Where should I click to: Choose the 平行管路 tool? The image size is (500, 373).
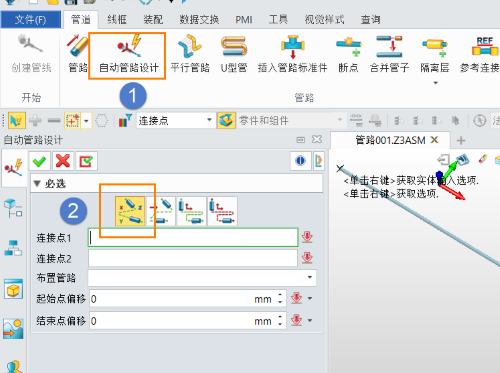190,53
